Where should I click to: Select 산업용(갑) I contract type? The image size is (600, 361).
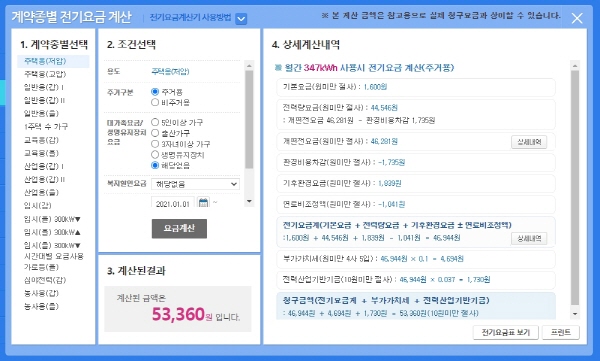44,166
